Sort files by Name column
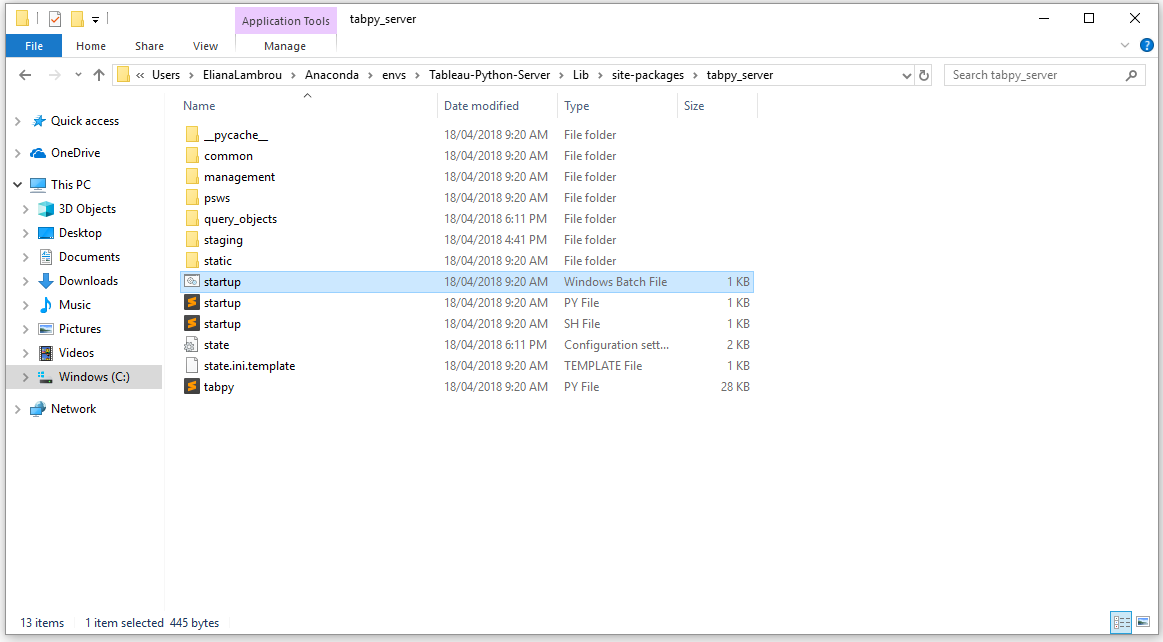This screenshot has height=642, width=1163. coord(309,105)
